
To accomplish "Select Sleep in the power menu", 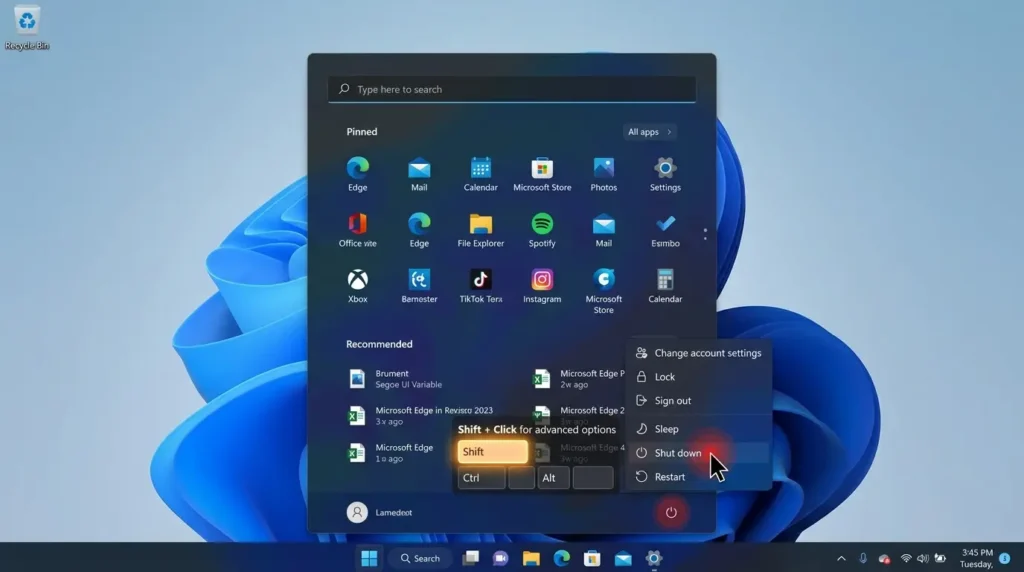I will click(x=699, y=429).
